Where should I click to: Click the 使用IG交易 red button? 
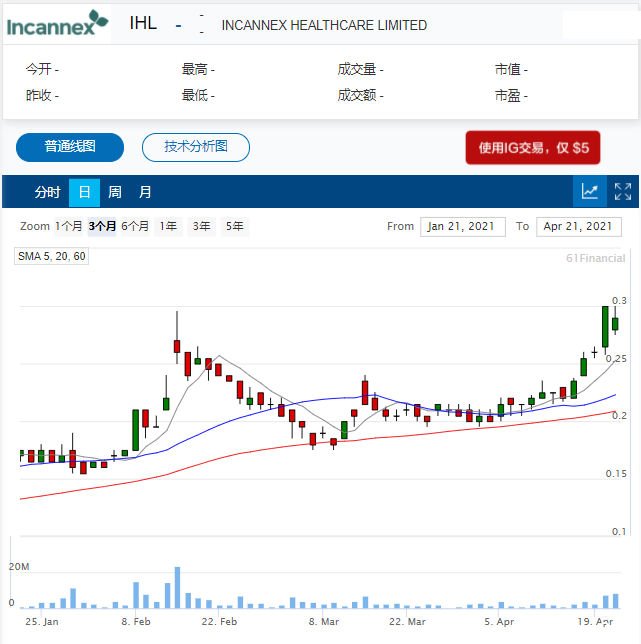pos(533,148)
